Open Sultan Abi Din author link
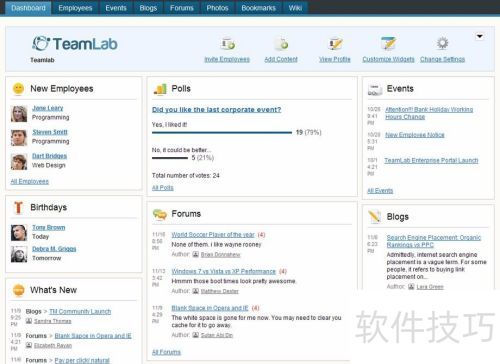 coord(217,335)
